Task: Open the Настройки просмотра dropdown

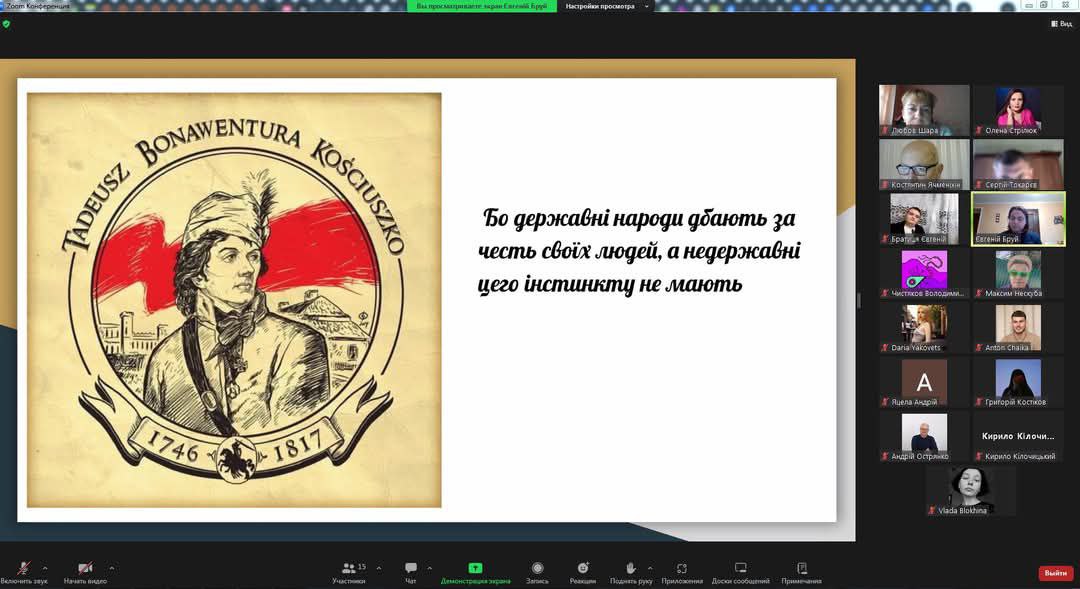Action: tap(606, 6)
